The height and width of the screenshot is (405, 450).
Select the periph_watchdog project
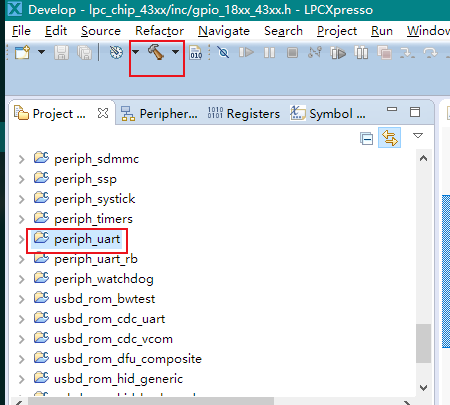[x=104, y=279]
